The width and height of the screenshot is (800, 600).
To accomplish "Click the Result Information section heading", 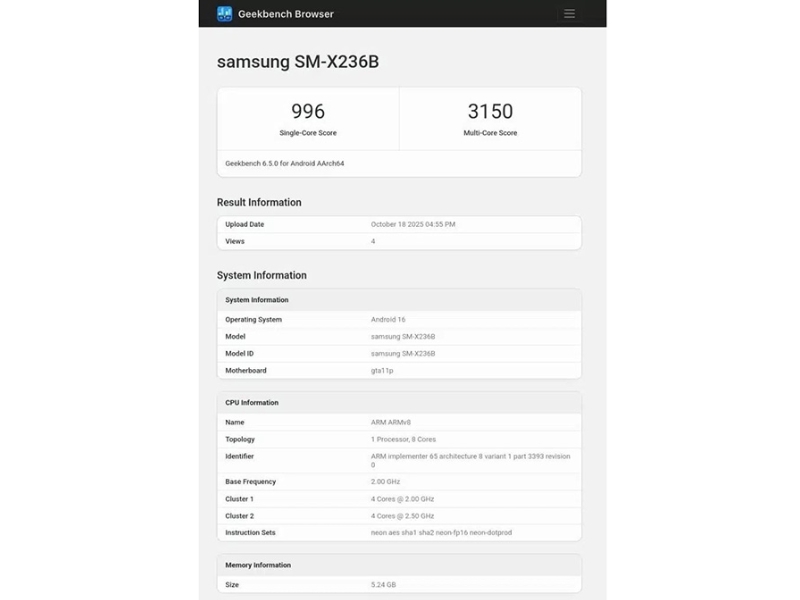I will [259, 202].
